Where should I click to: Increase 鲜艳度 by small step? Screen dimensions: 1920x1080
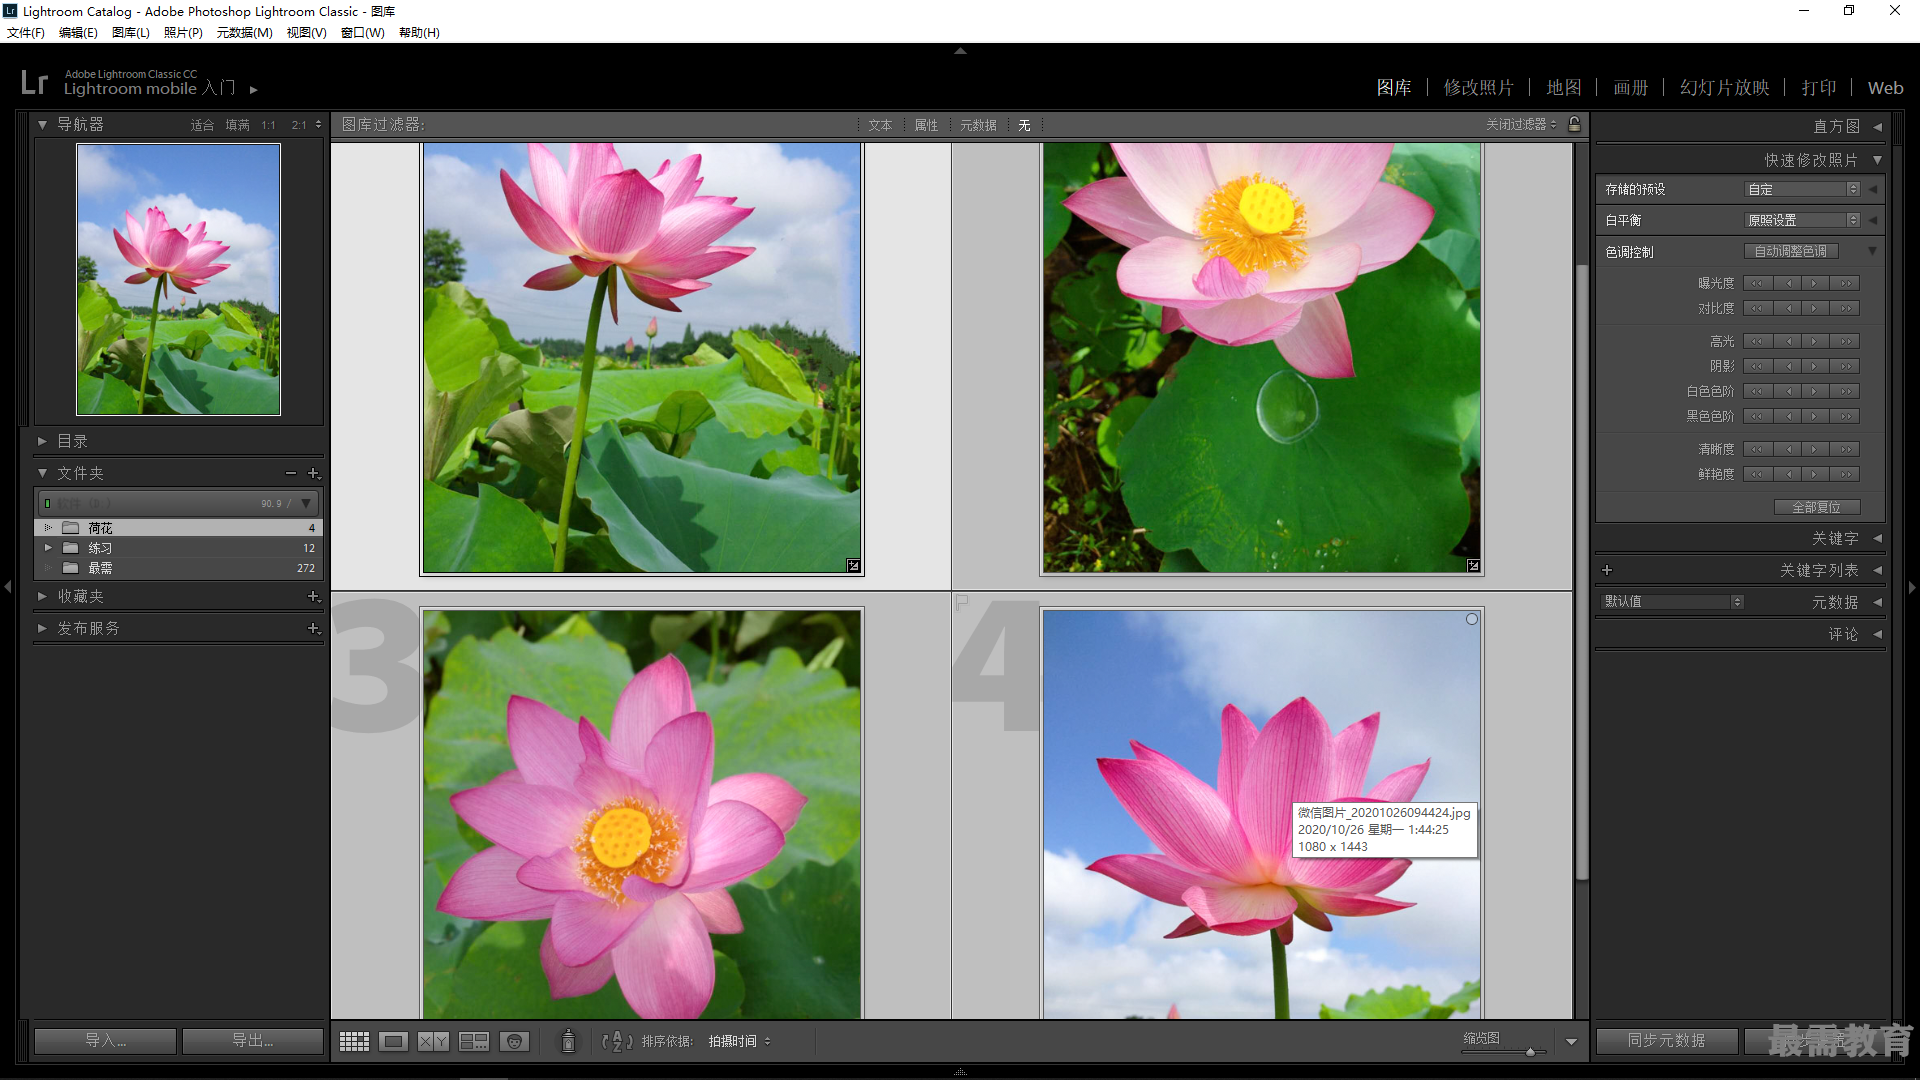tap(1814, 474)
